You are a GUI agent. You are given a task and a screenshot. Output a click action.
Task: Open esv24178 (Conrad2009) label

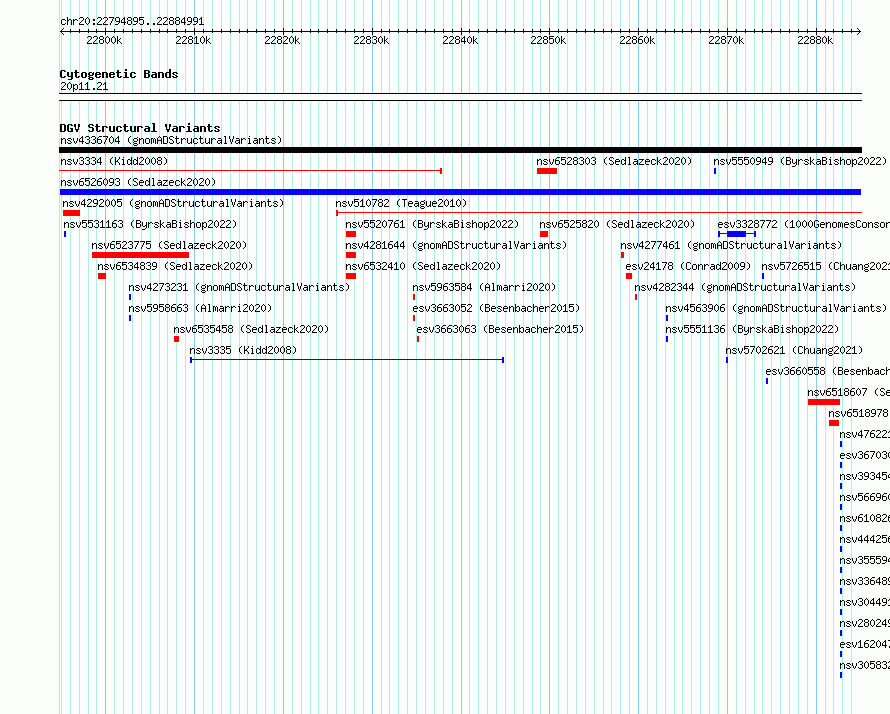688,266
